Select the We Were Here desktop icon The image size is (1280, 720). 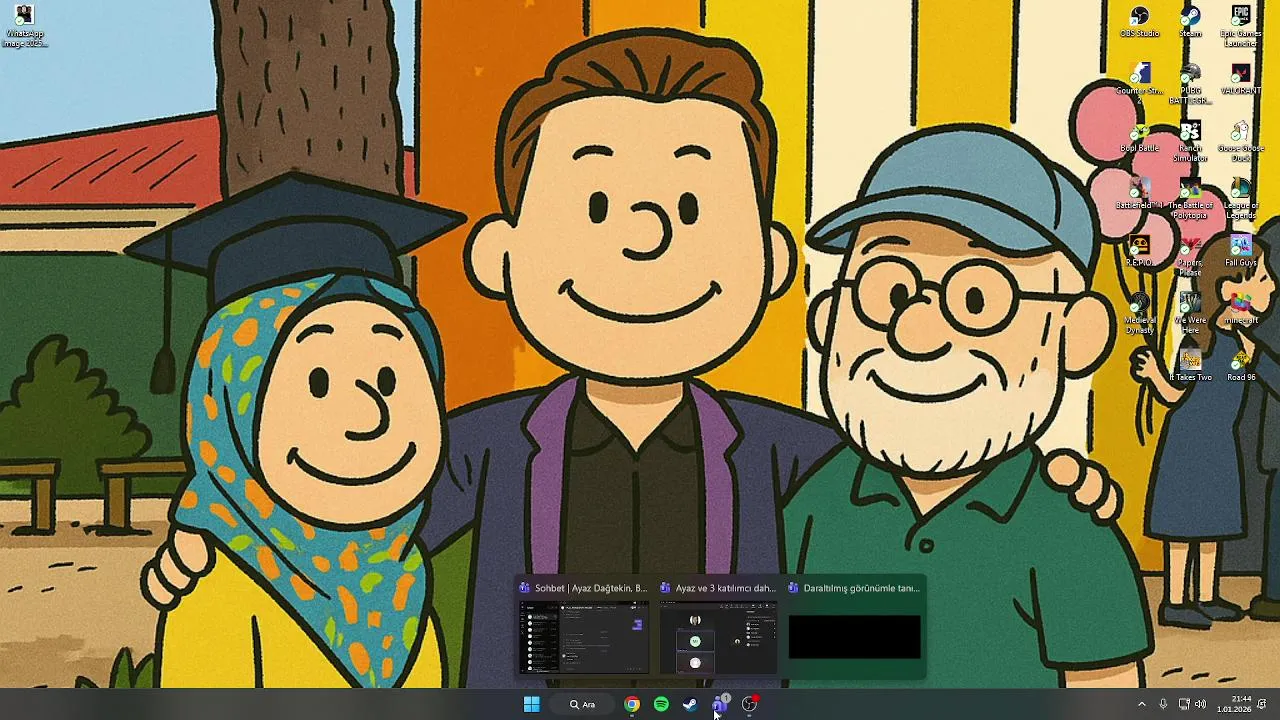pyautogui.click(x=1190, y=314)
